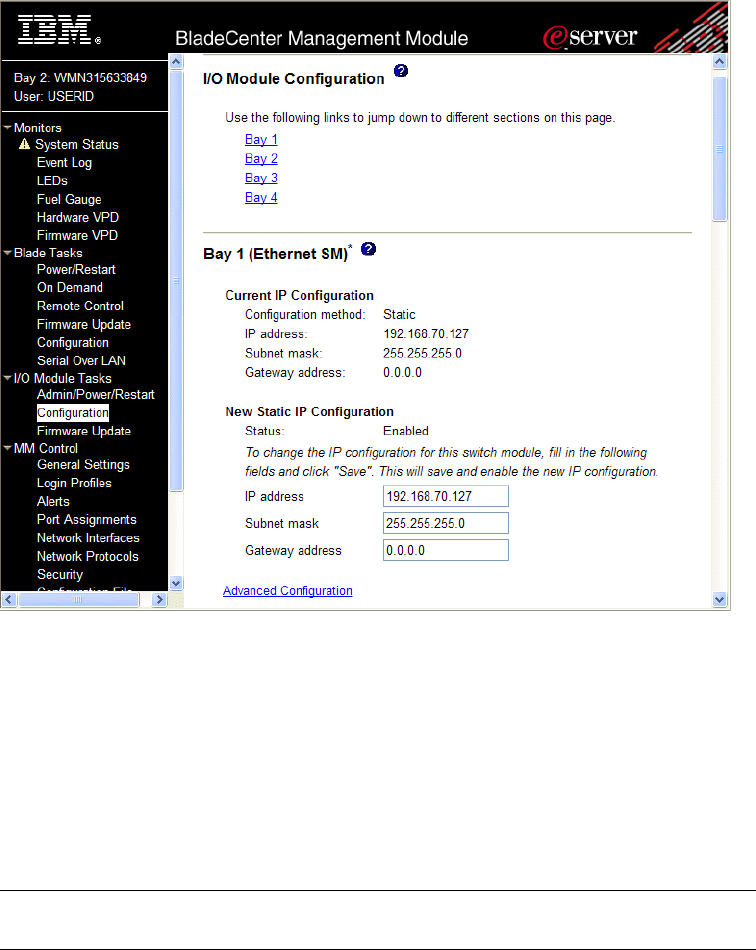756x950 pixels.
Task: Click navigation pane horizontal scrollbar thumb
Action: click(x=79, y=600)
